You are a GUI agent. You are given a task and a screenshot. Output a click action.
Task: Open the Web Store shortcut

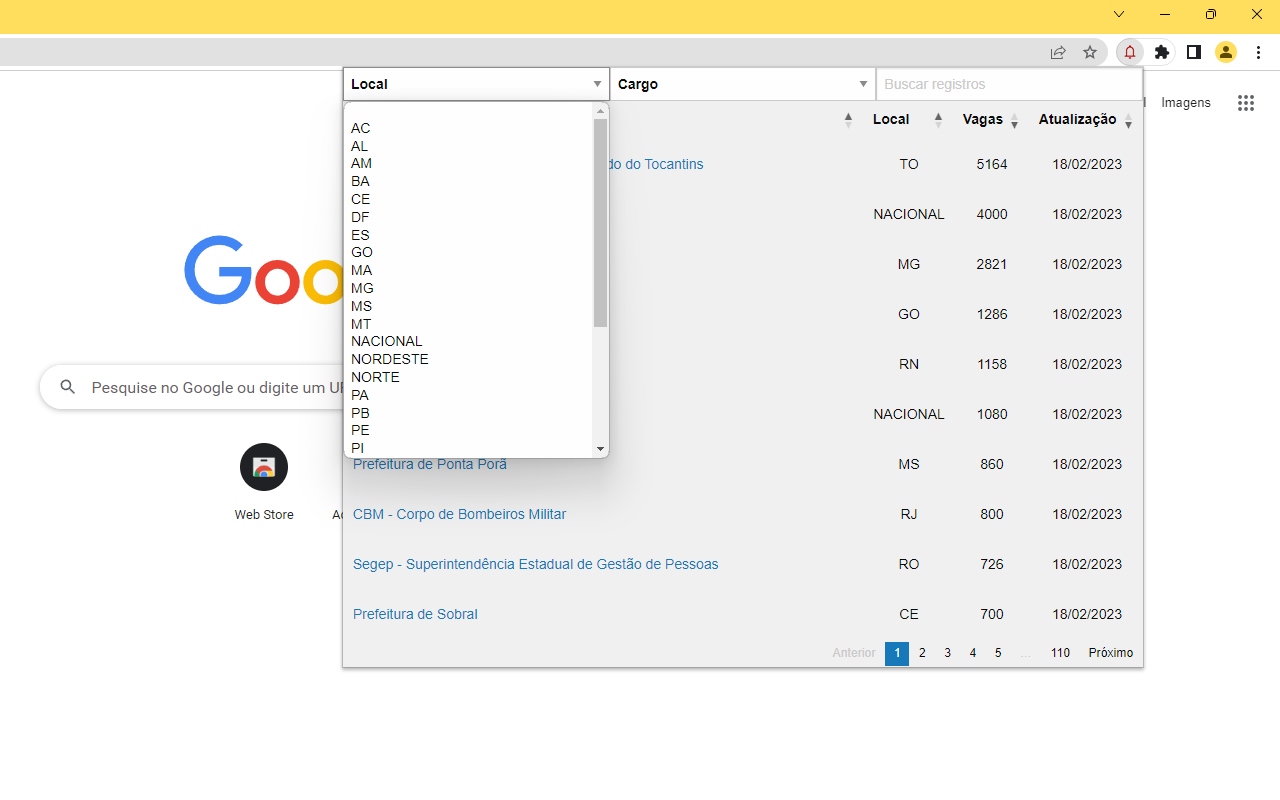tap(263, 467)
